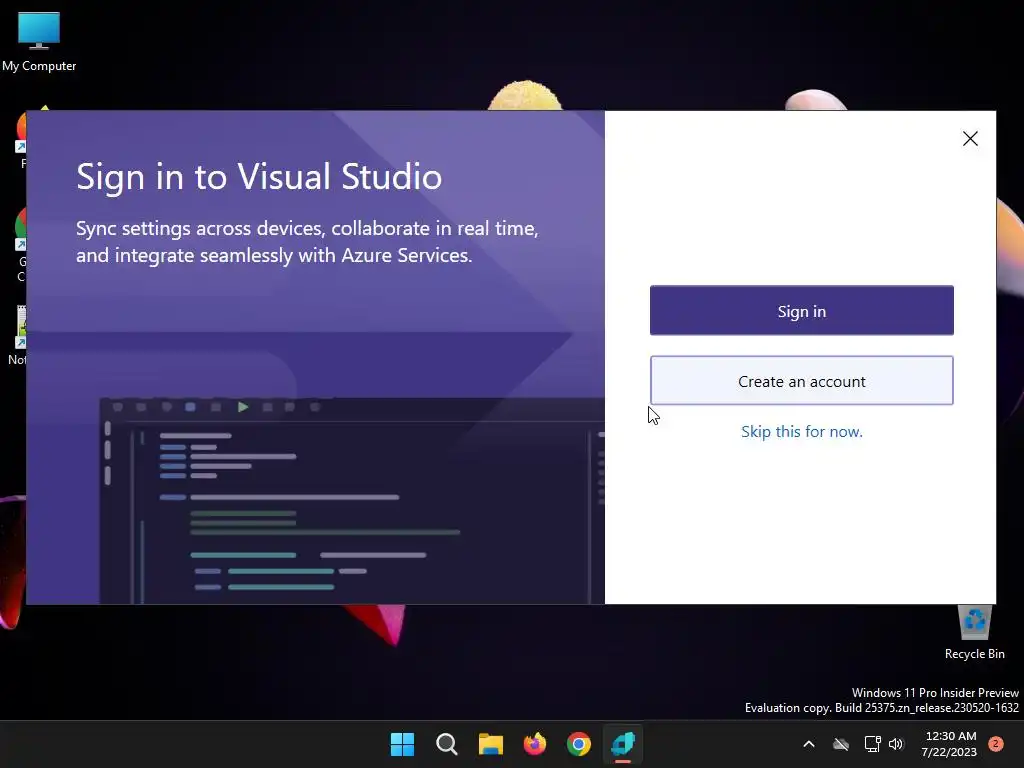Choose Create an account
Image resolution: width=1024 pixels, height=768 pixels.
[801, 381]
